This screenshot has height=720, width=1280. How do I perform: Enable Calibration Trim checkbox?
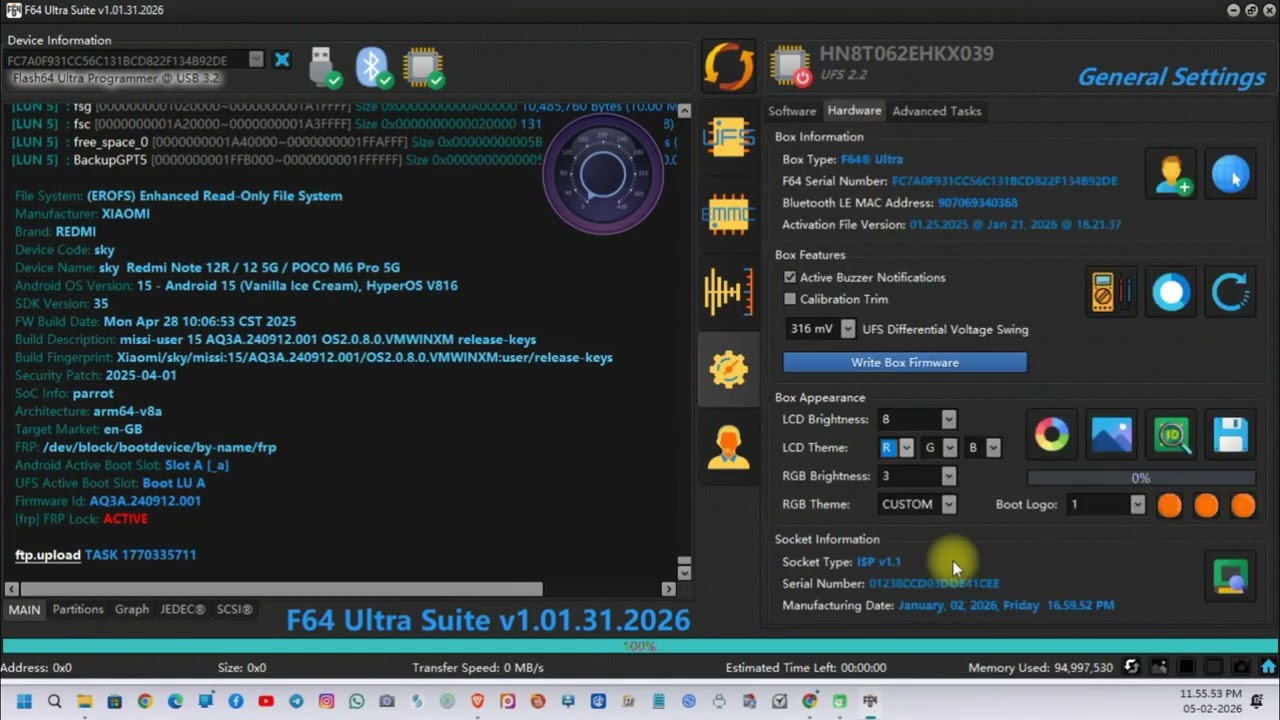click(790, 299)
